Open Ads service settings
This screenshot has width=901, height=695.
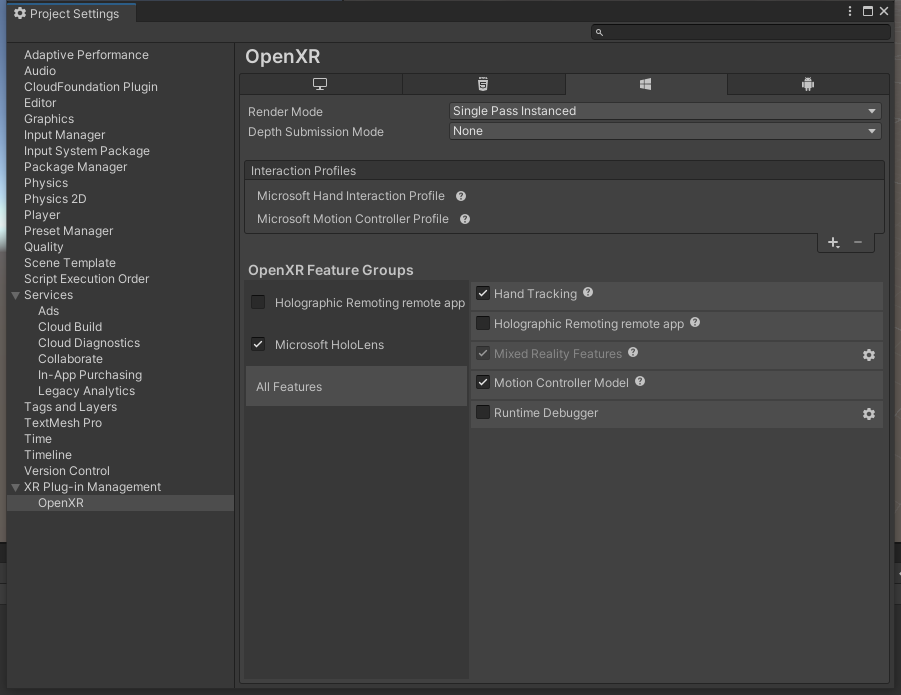(48, 311)
